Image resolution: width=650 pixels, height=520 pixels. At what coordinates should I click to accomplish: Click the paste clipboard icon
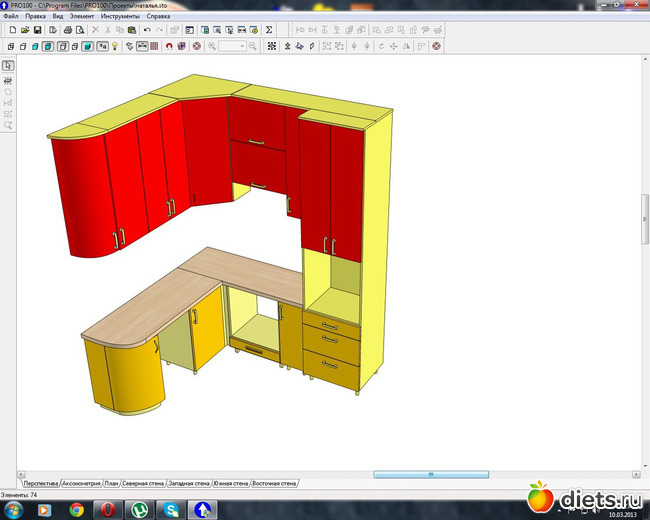(x=133, y=31)
